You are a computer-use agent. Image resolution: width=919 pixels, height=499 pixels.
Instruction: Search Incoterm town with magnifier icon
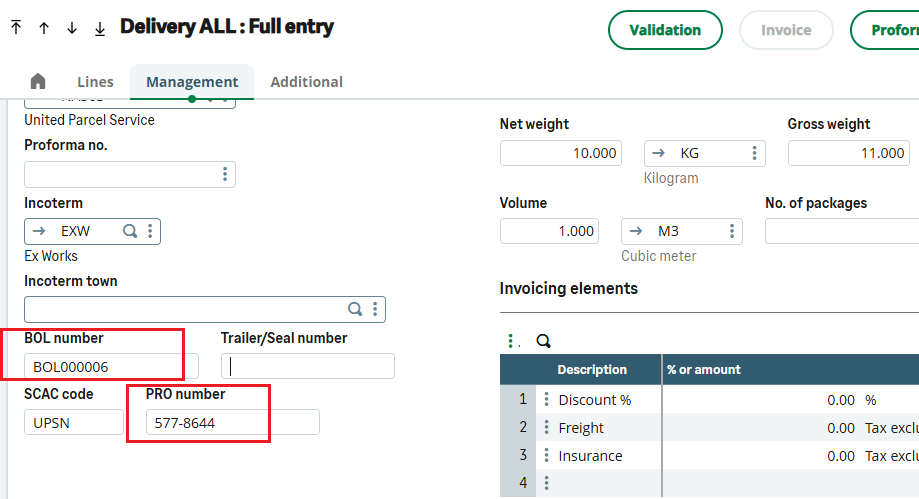click(x=355, y=309)
